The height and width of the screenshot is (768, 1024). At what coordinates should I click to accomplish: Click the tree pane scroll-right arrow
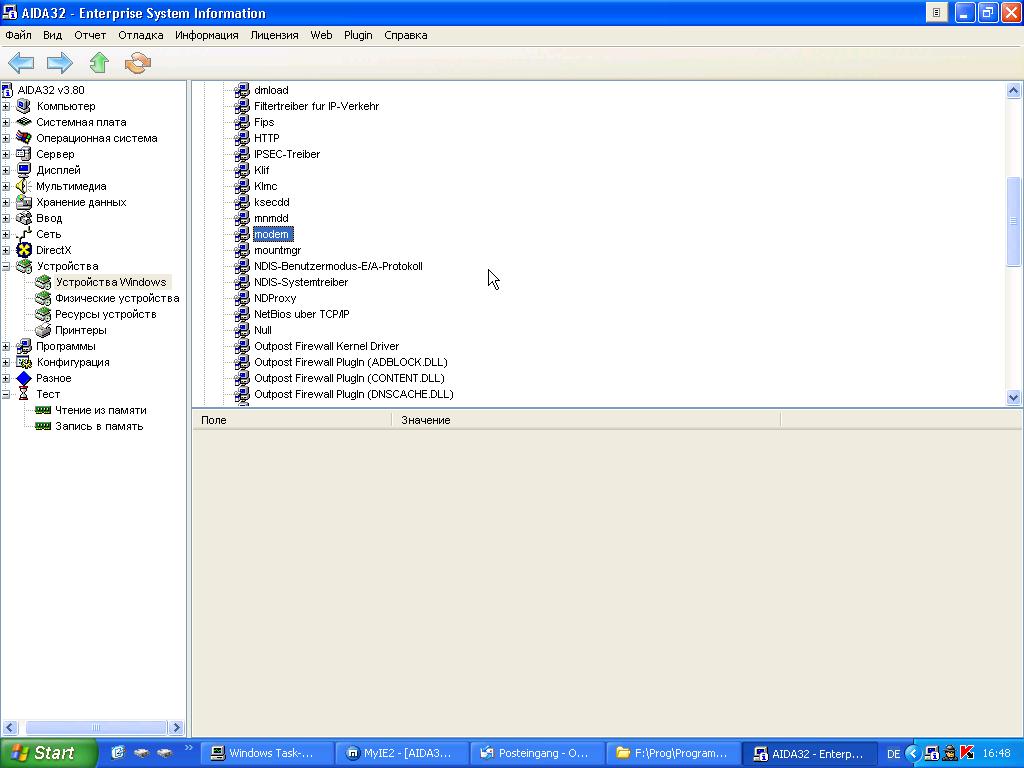[x=176, y=727]
